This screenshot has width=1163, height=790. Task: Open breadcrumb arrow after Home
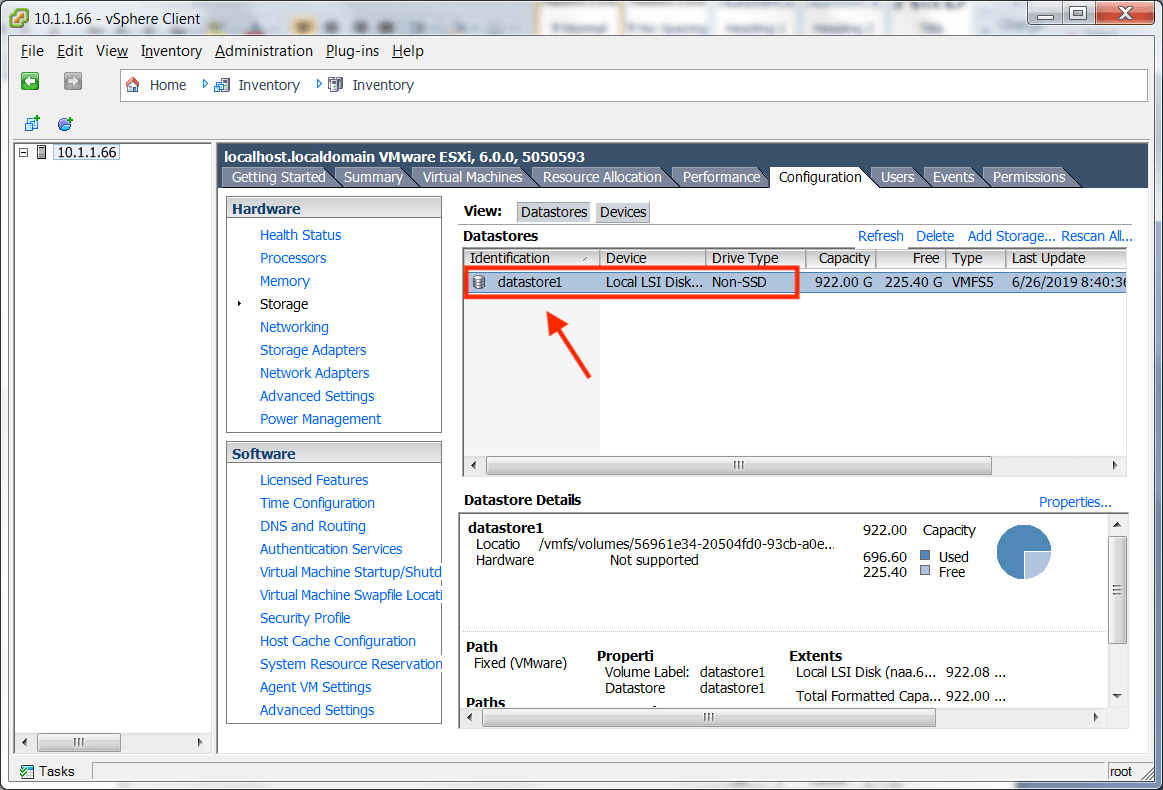205,85
